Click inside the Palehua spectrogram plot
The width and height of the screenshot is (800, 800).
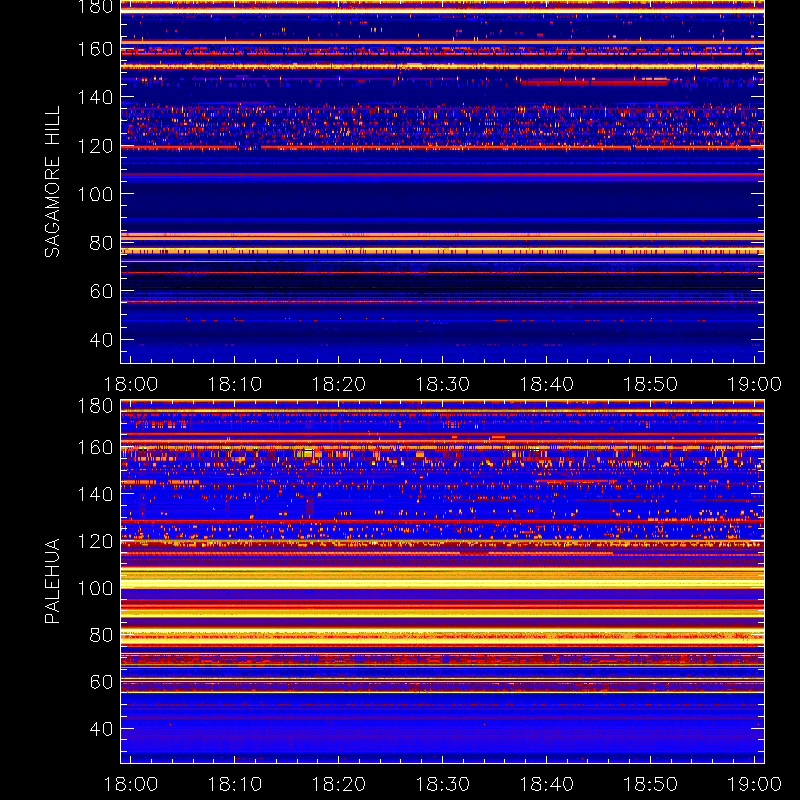(442, 582)
